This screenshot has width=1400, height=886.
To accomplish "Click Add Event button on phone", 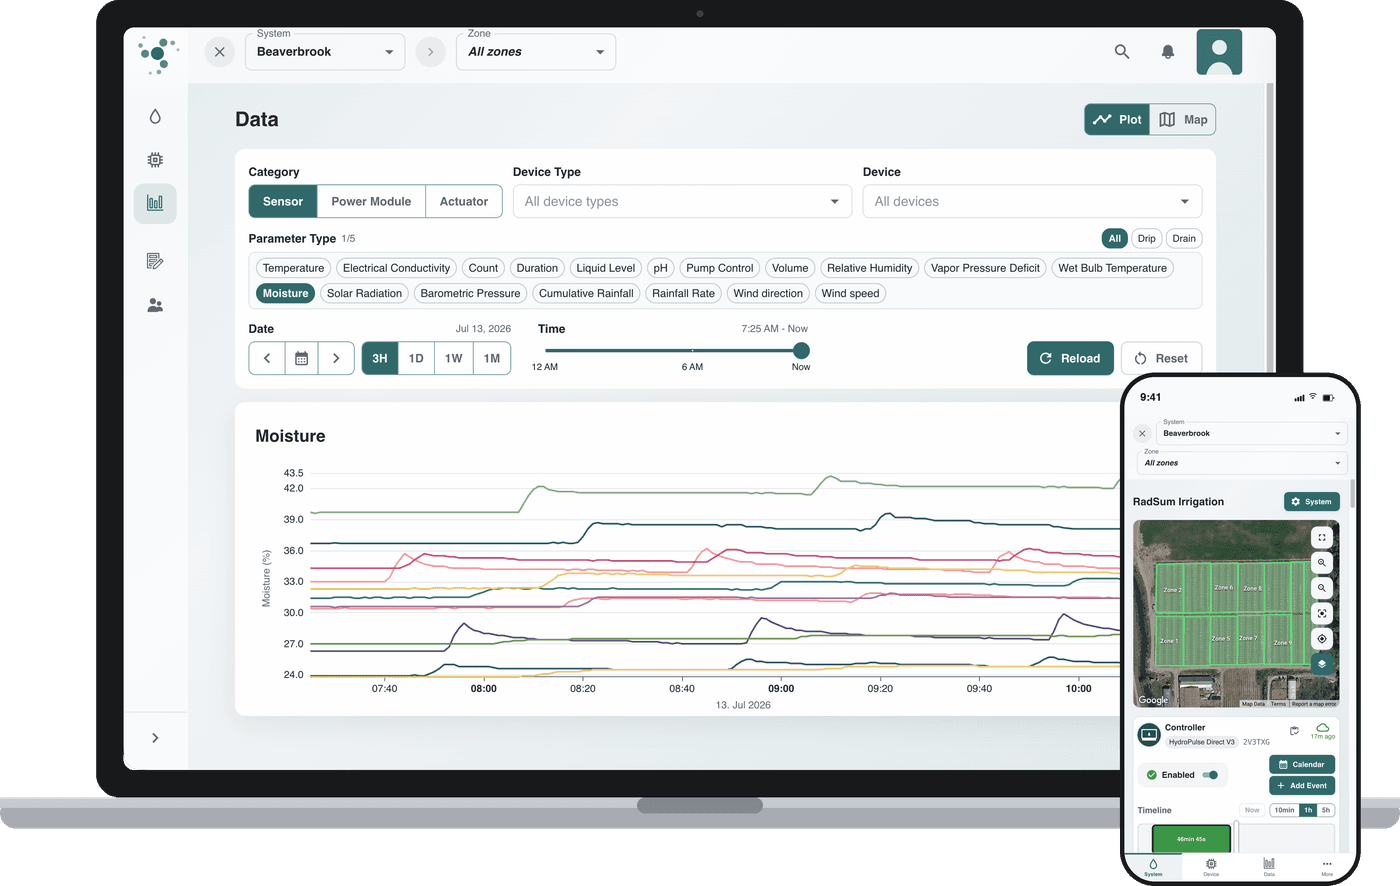I will (x=1302, y=785).
